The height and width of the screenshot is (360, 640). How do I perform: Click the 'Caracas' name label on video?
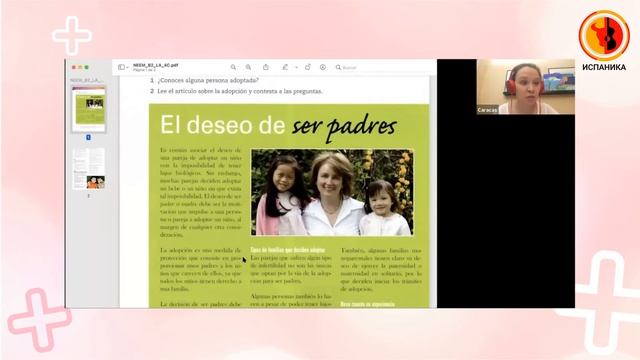[487, 110]
